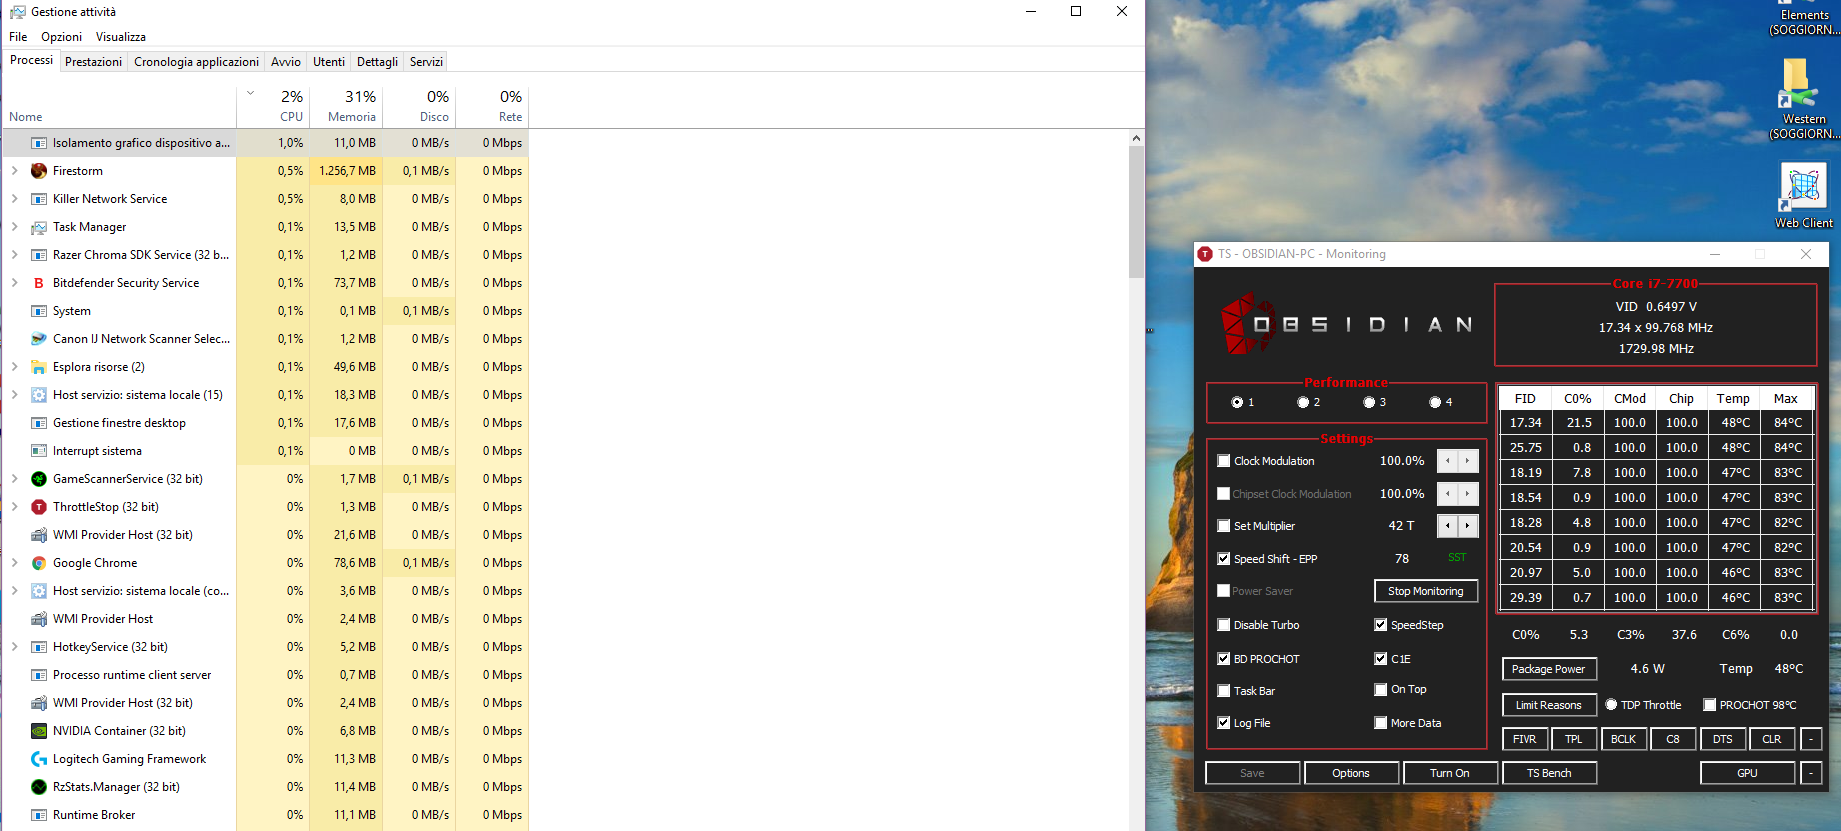Click the Gestione attività title bar icon
The height and width of the screenshot is (831, 1841).
(x=17, y=12)
